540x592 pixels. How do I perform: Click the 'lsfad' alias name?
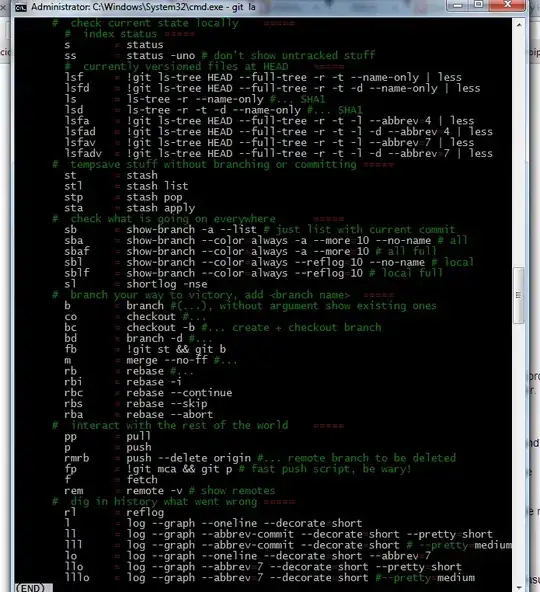80,132
